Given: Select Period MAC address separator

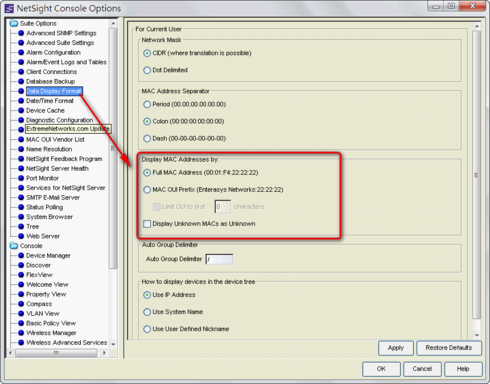Looking at the screenshot, I should click(147, 105).
